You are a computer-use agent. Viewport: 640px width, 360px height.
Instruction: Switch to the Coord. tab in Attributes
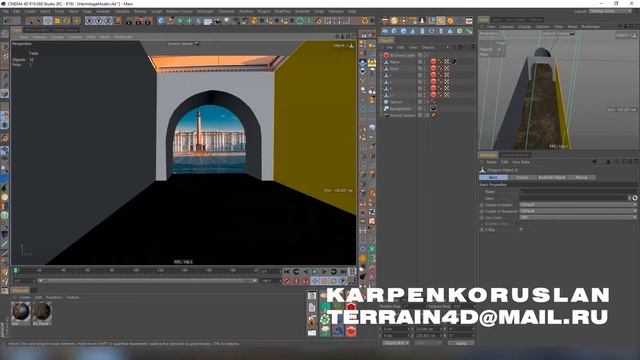coord(522,178)
